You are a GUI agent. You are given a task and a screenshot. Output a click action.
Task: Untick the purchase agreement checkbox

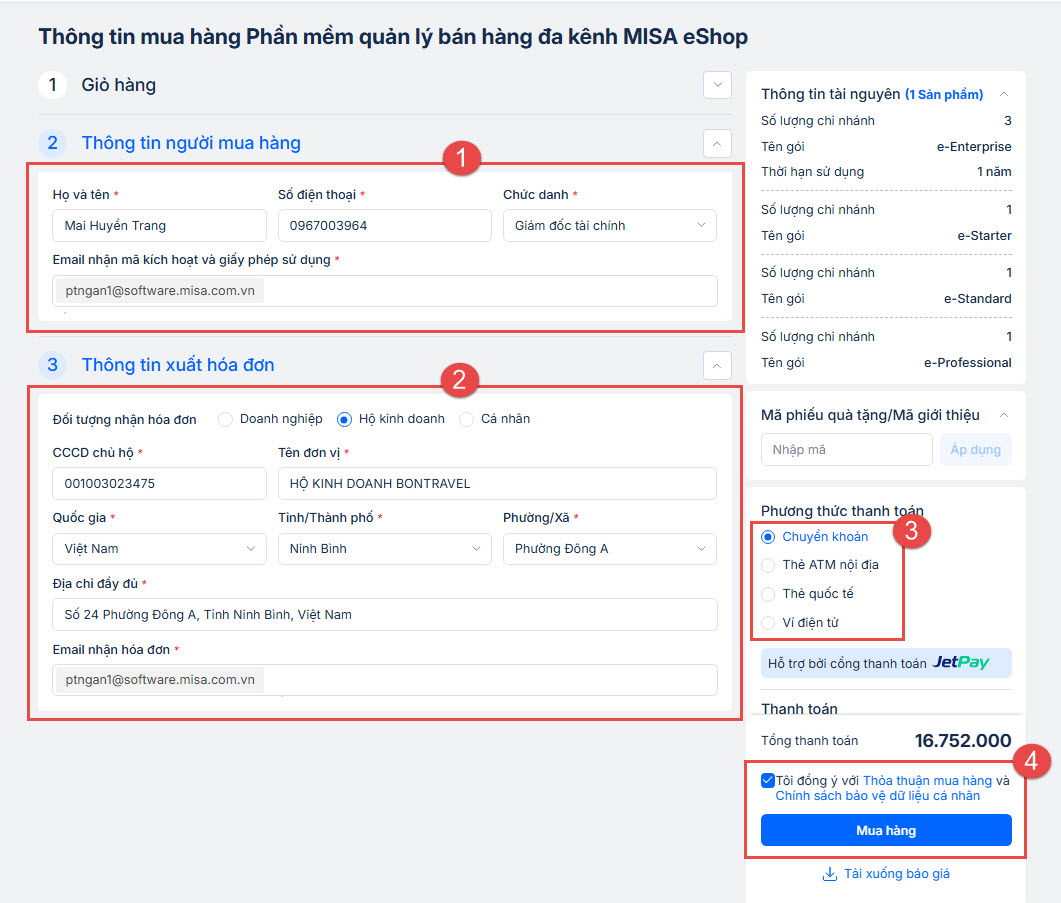click(767, 780)
